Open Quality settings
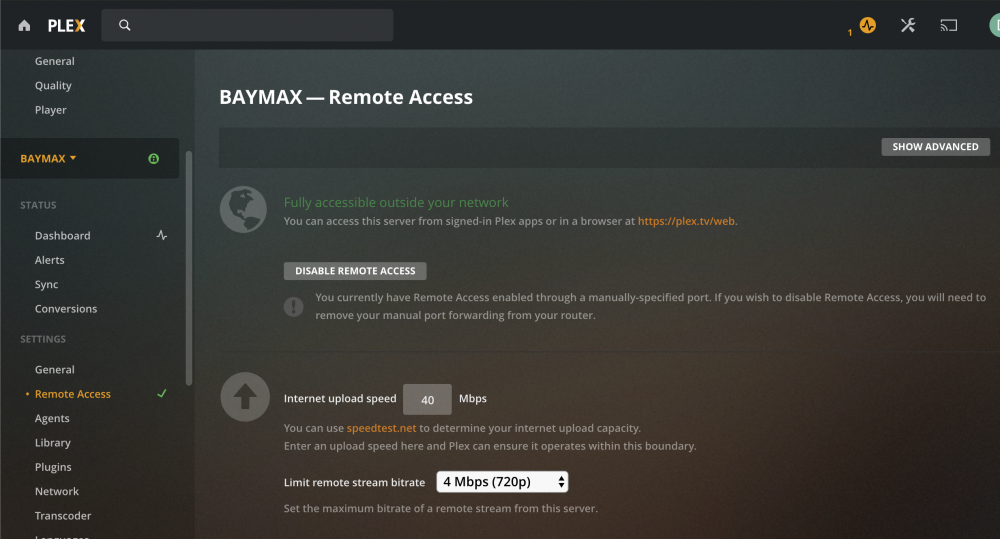The image size is (1000, 539). click(53, 85)
